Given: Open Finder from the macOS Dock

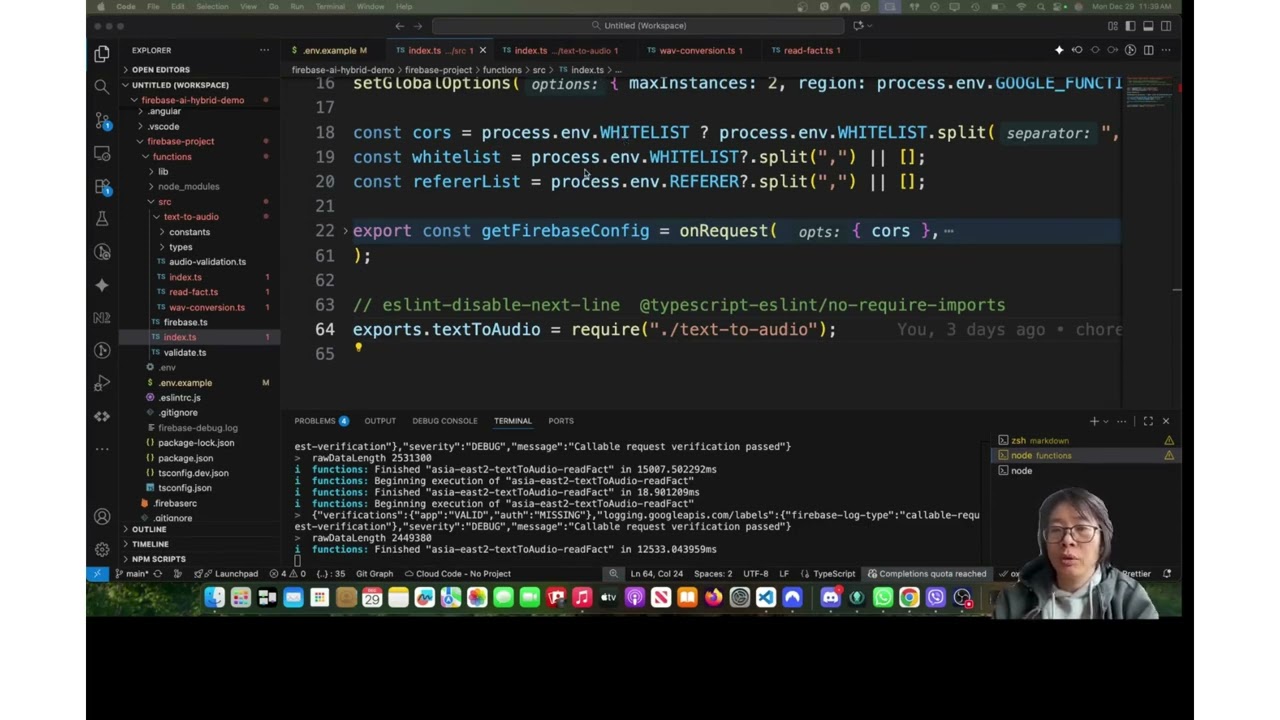Looking at the screenshot, I should (214, 598).
